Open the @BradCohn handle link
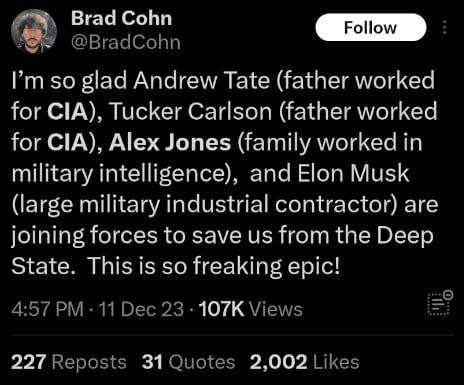464x385 pixels. pyautogui.click(x=126, y=42)
